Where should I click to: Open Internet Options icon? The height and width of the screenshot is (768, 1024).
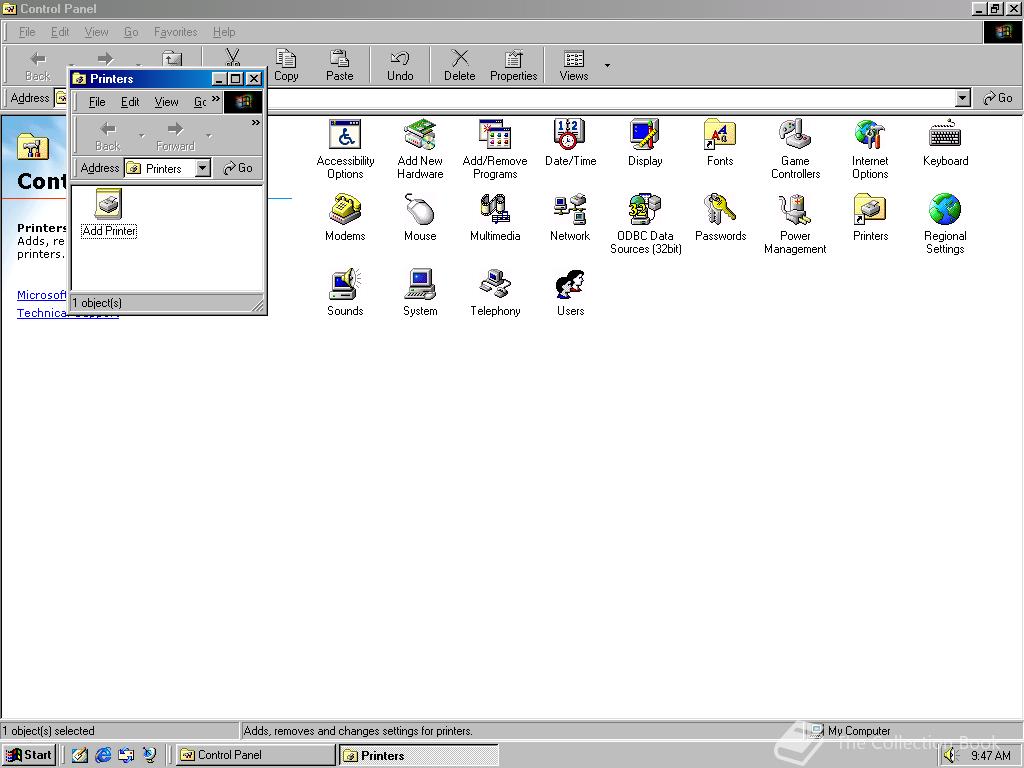click(x=870, y=149)
